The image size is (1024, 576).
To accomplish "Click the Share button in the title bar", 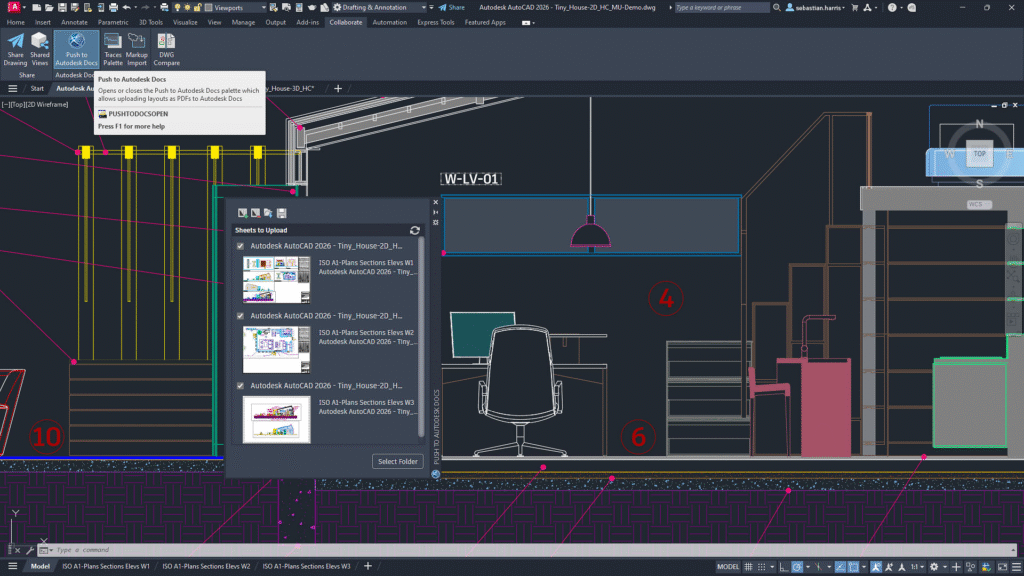I will tap(451, 6).
